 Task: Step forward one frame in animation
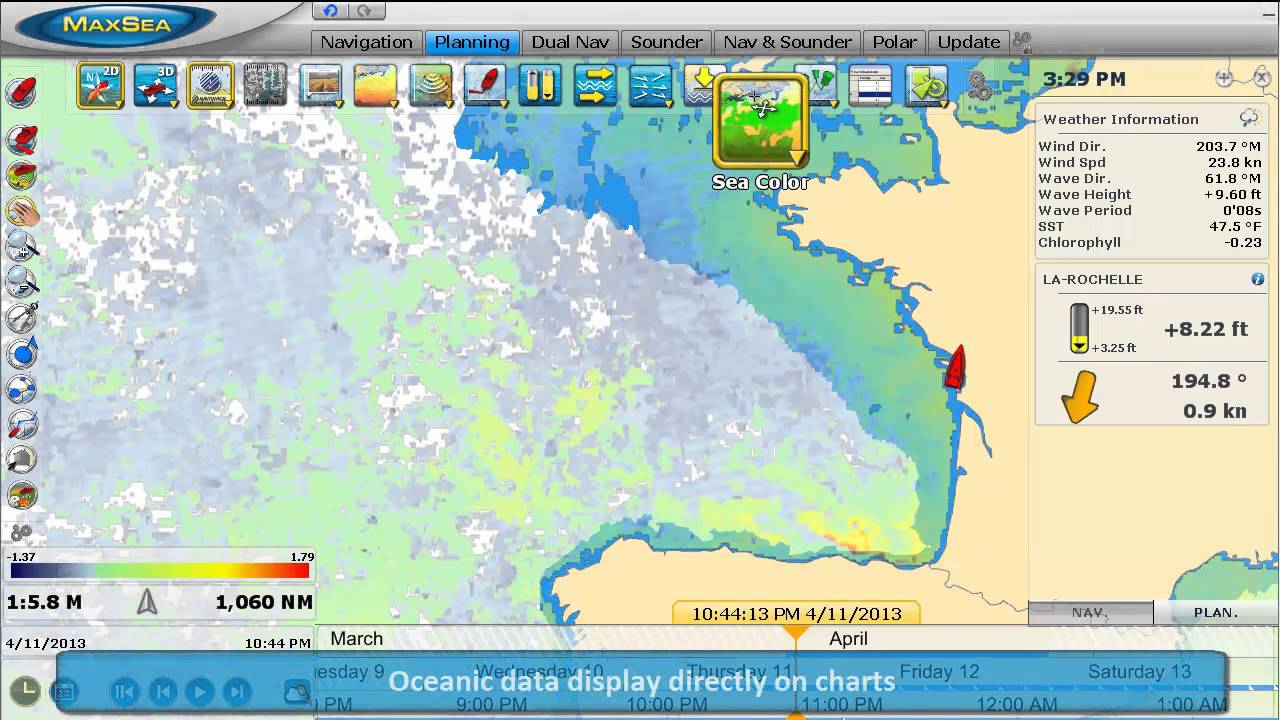237,691
